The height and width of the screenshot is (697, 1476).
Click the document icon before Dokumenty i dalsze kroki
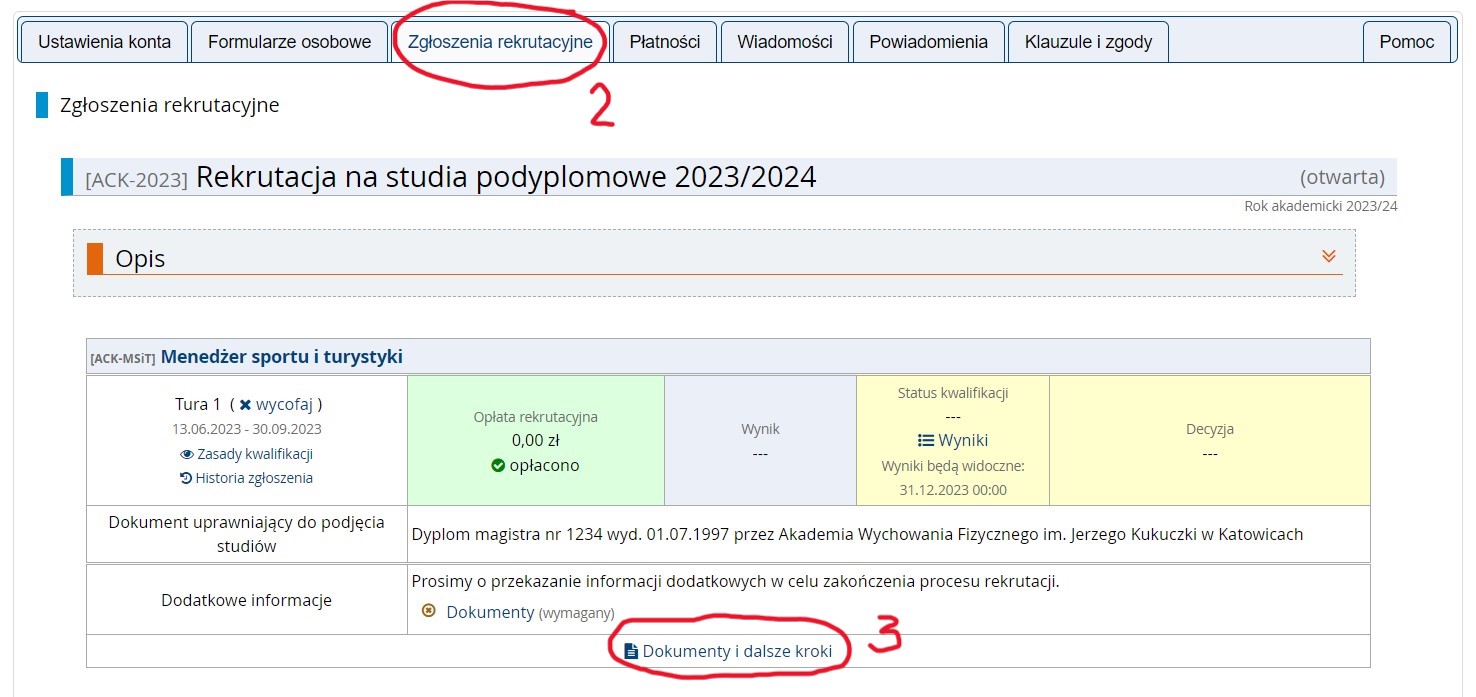[x=630, y=652]
